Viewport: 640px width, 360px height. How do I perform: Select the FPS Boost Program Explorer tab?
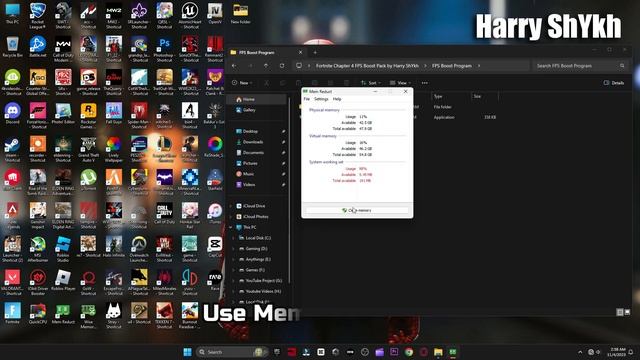(267, 53)
